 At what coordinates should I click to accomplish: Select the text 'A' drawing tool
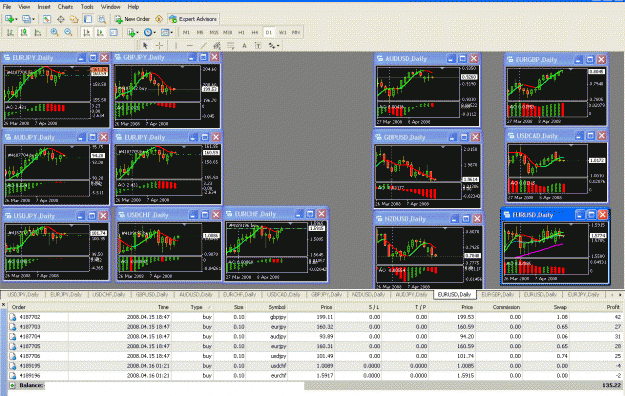coord(244,45)
